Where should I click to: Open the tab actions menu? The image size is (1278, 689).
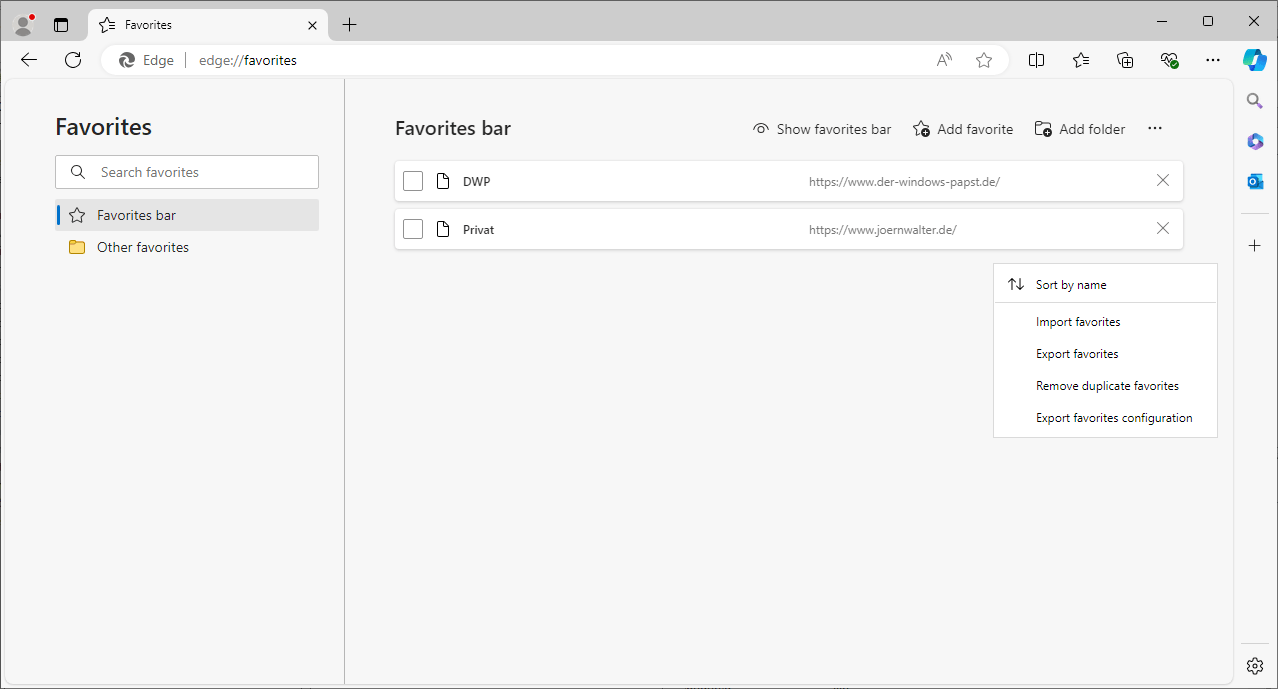tap(61, 25)
